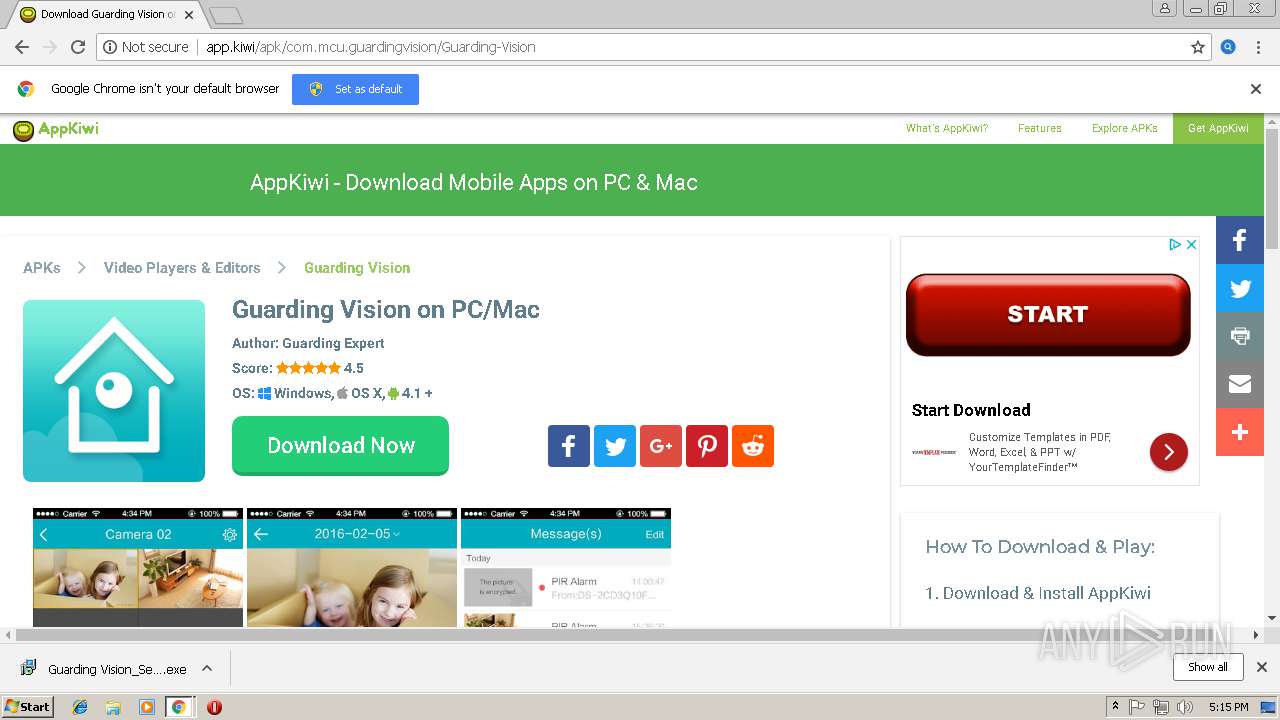This screenshot has width=1280, height=720.
Task: Click the AdChoices icon on ad
Action: pyautogui.click(x=1177, y=244)
